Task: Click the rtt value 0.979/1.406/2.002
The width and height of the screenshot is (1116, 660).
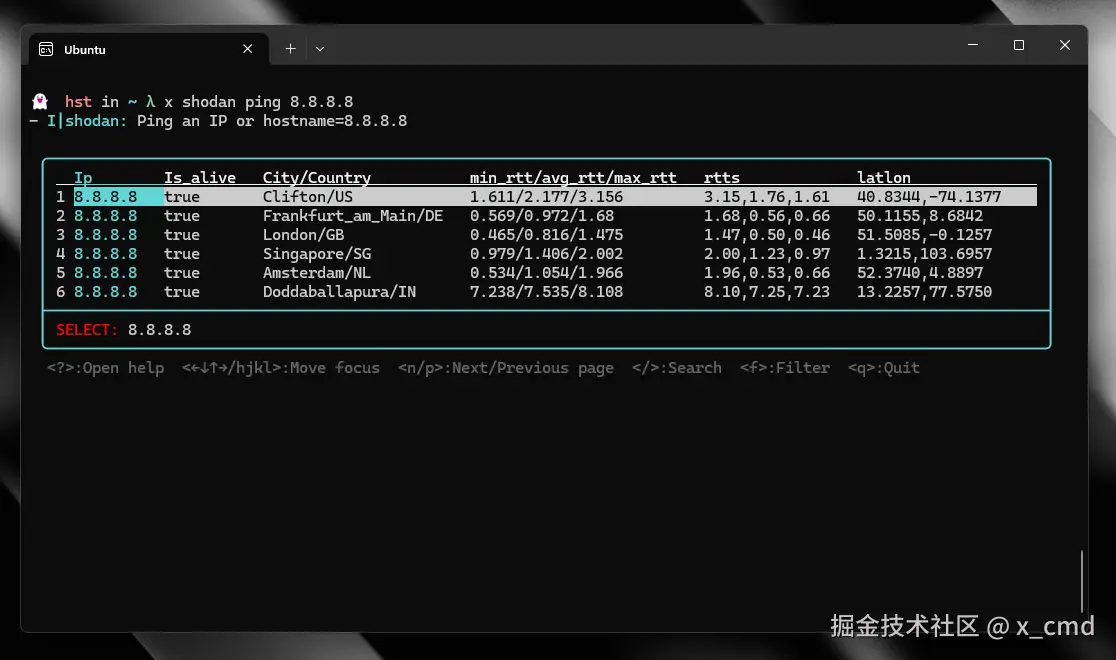Action: pos(546,253)
